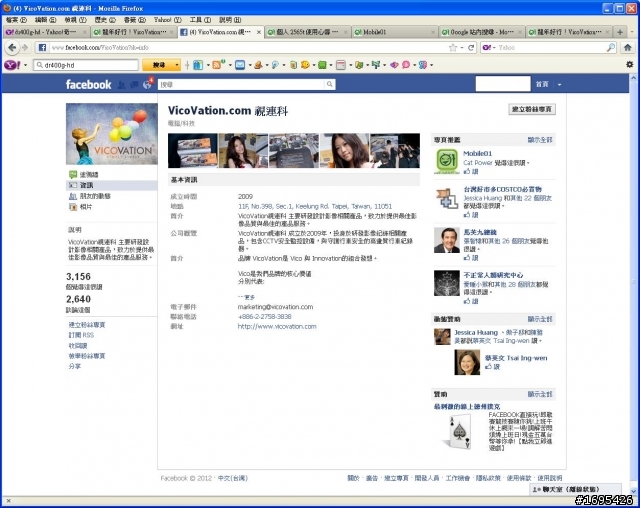Viewport: 640px width, 508px height.
Task: Click the Facebook logo
Action: (x=89, y=84)
